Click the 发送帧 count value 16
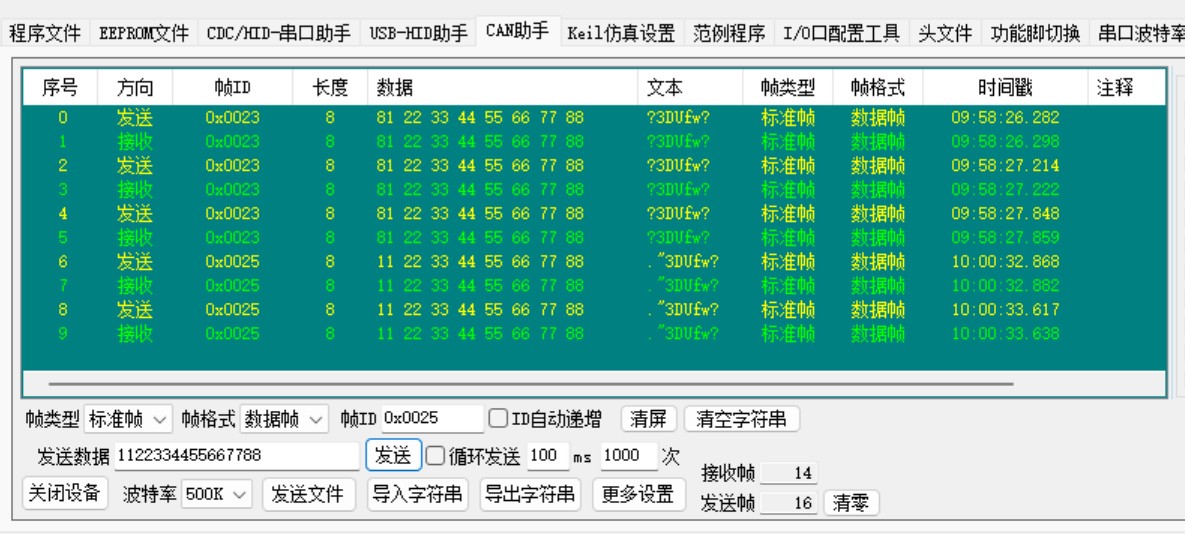Screen dimensions: 1185x534 click(x=788, y=503)
